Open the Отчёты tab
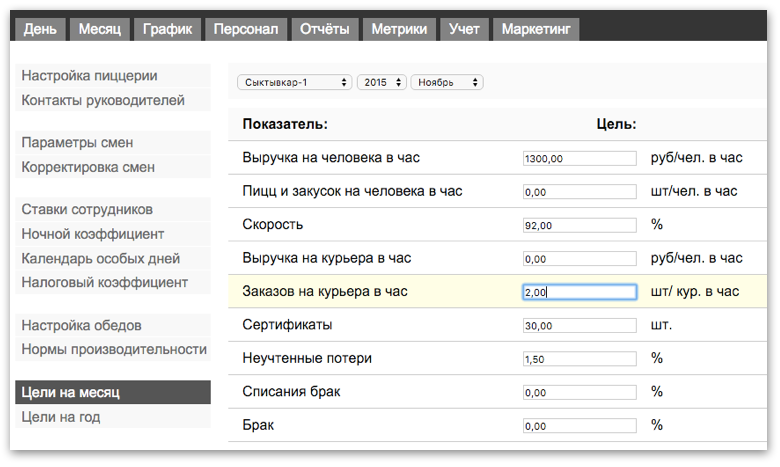Viewport: 780px width, 467px height. point(324,29)
